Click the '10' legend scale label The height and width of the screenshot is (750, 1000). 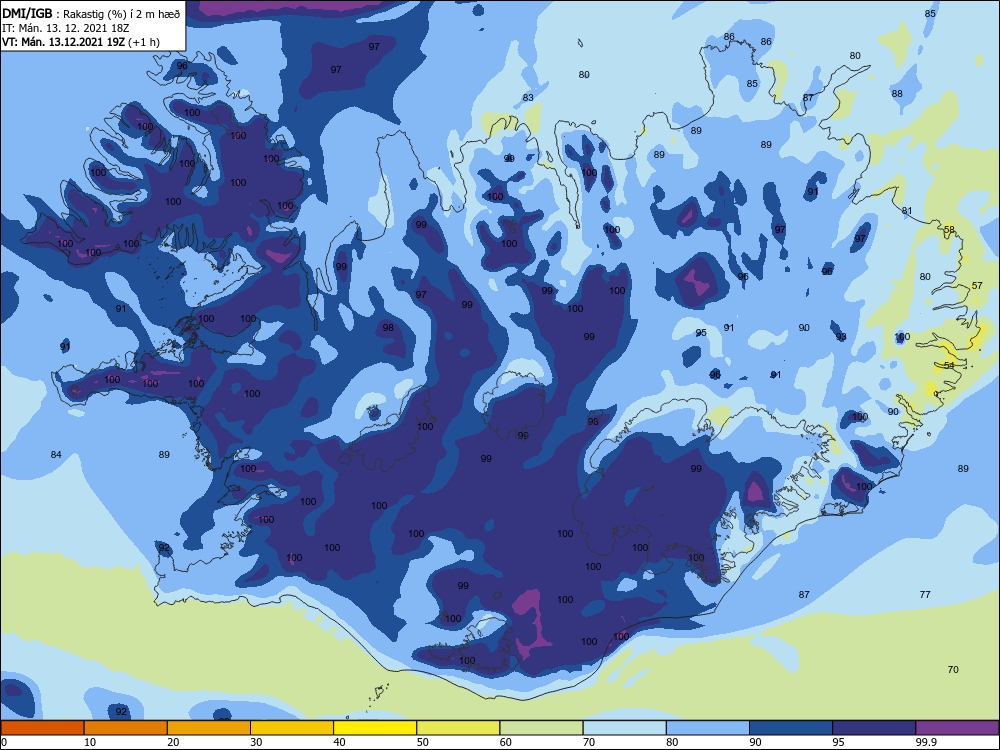click(90, 742)
